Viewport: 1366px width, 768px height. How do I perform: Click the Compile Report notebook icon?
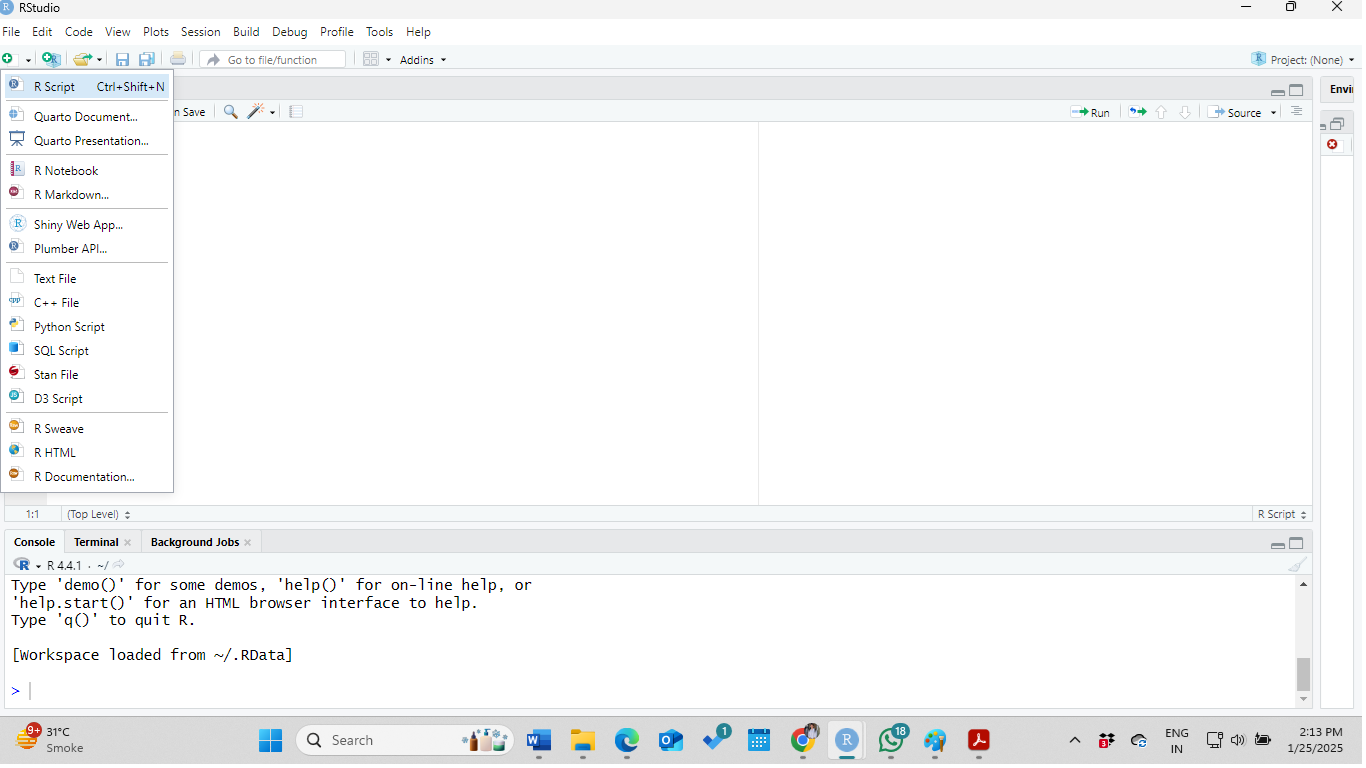click(296, 112)
